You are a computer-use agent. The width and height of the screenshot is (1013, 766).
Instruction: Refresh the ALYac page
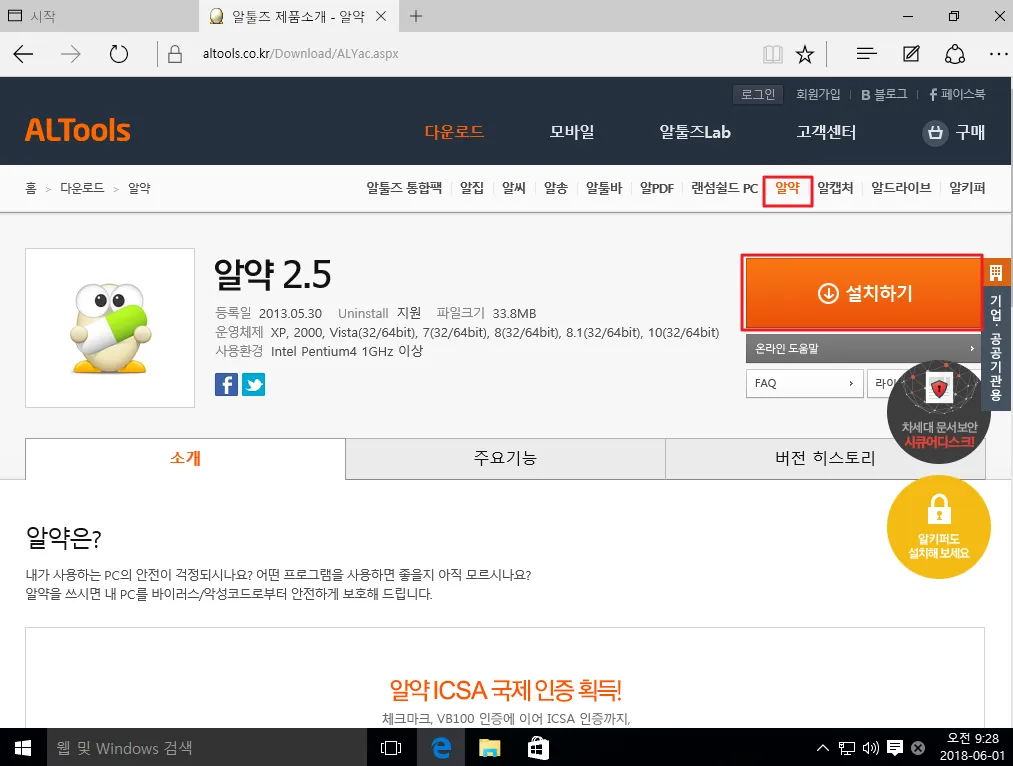[x=119, y=54]
